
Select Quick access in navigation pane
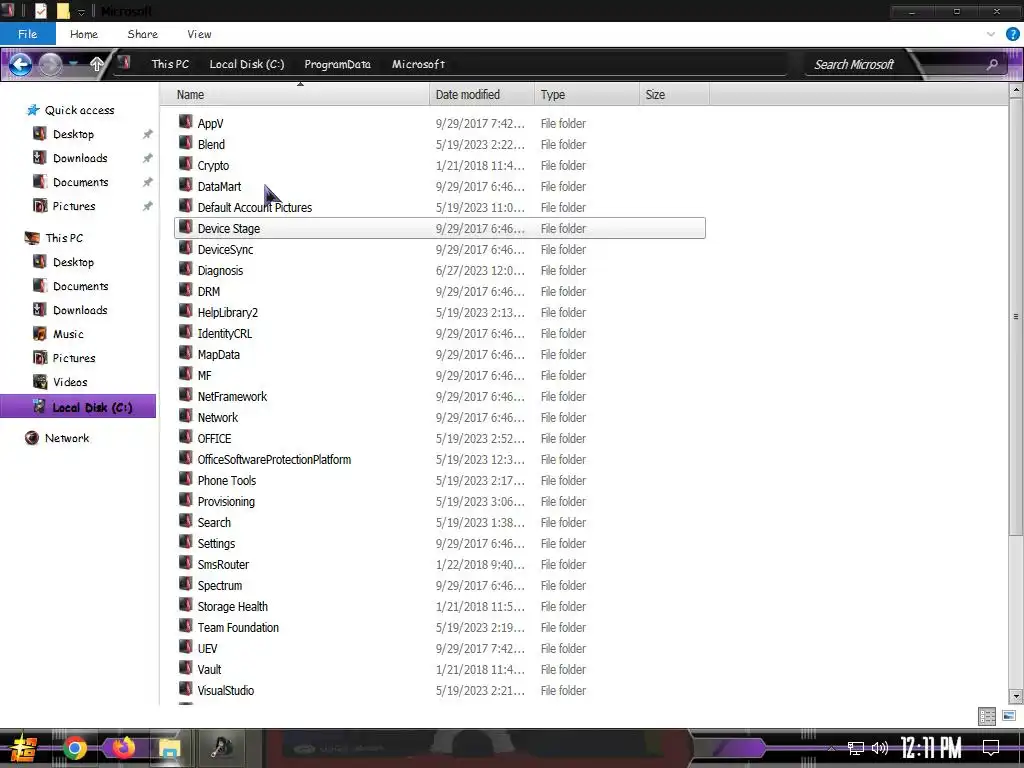tap(79, 110)
